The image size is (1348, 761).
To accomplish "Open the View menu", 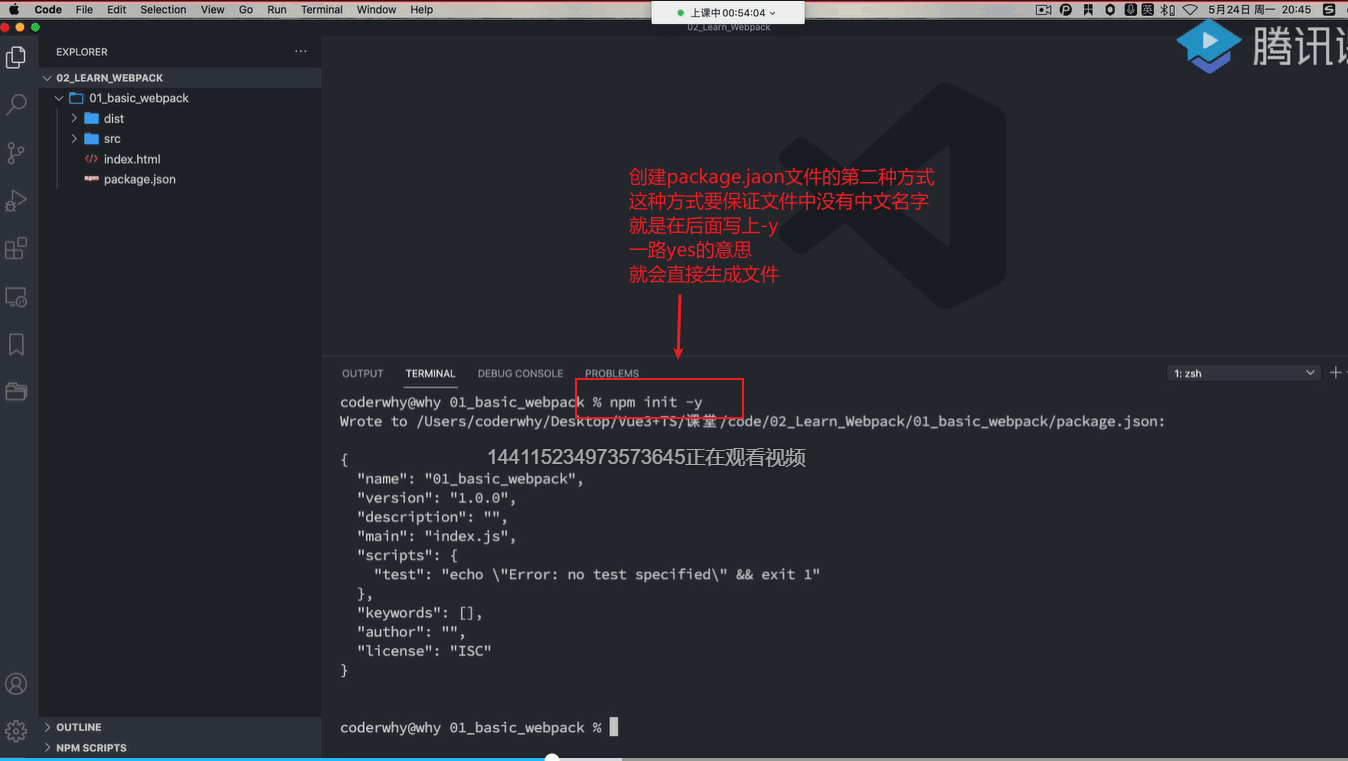I will point(213,9).
